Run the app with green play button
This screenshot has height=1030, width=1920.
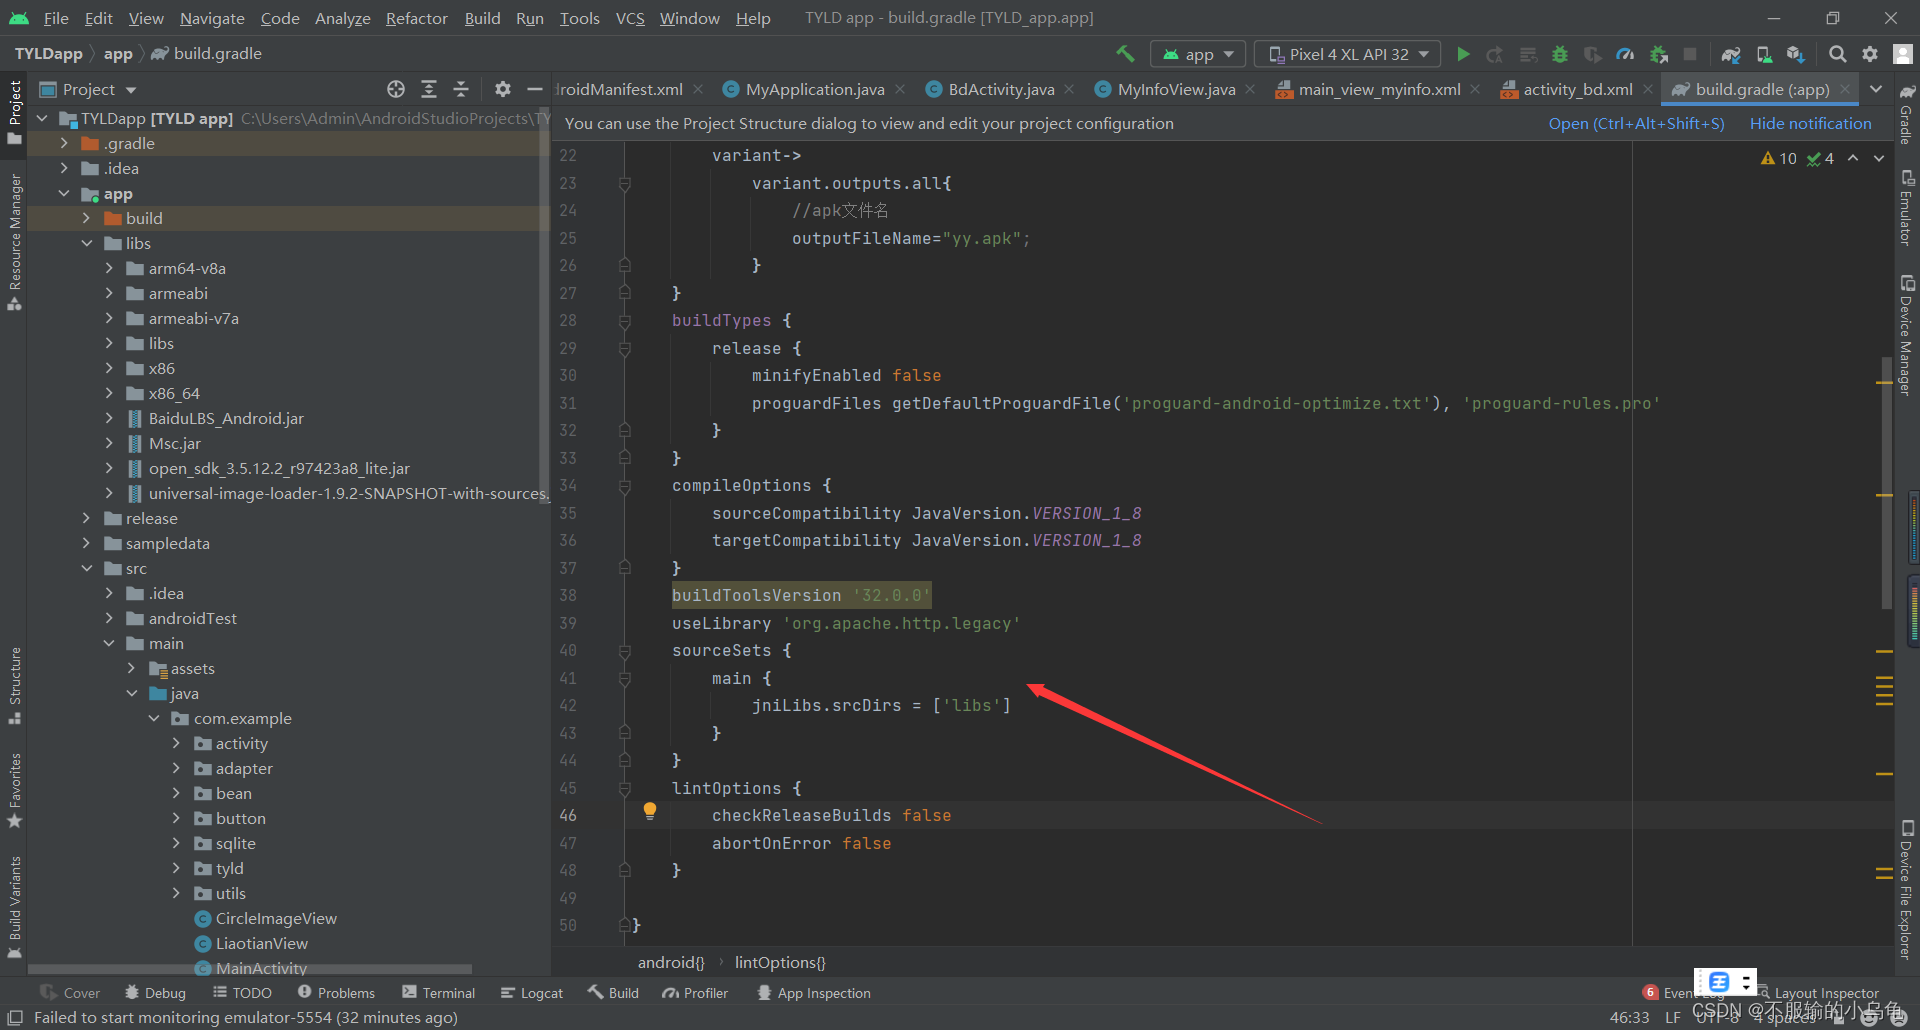click(x=1463, y=54)
